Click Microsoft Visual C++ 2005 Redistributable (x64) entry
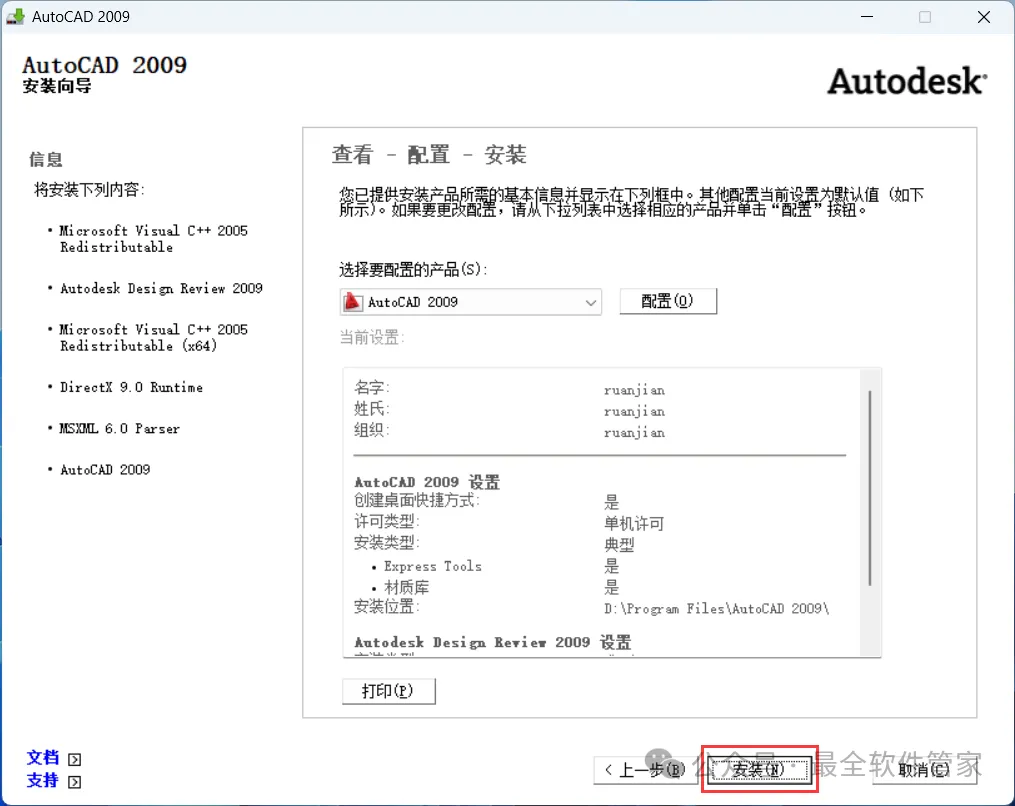1015x806 pixels. coord(153,337)
